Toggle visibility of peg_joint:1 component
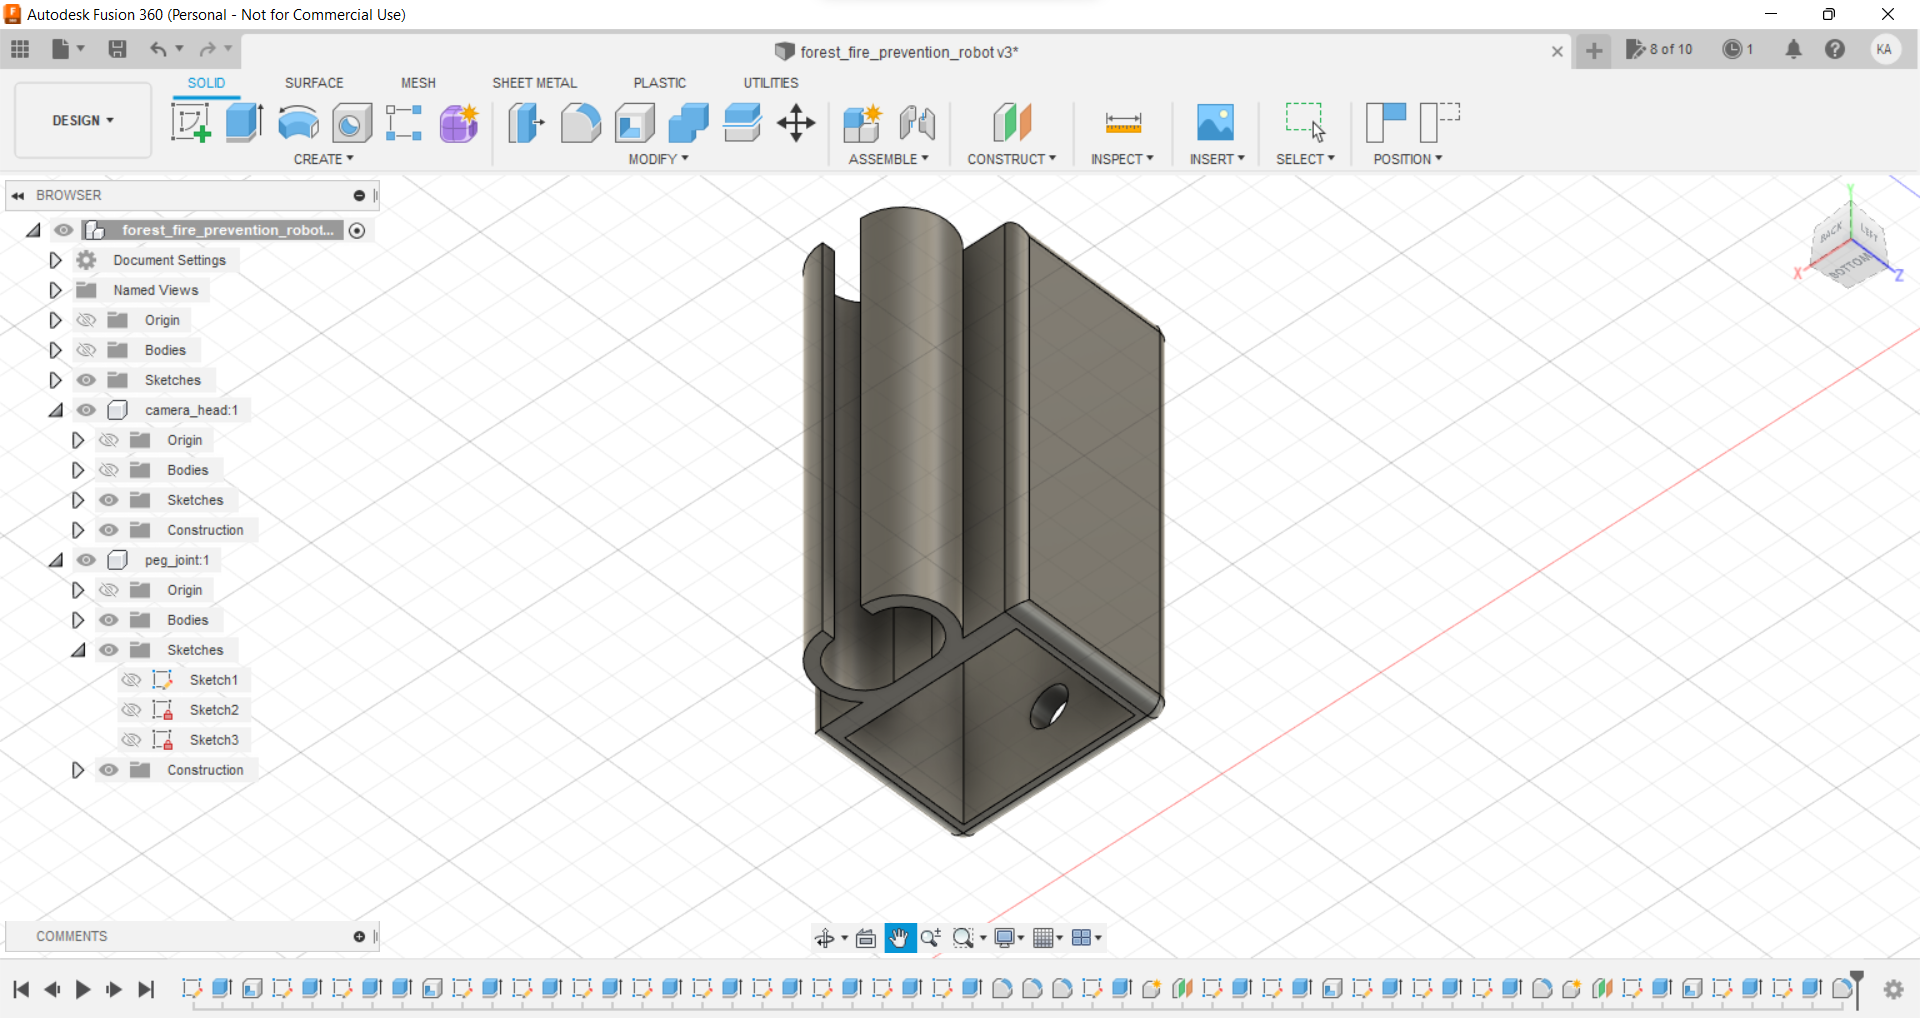The width and height of the screenshot is (1920, 1018). (x=87, y=560)
